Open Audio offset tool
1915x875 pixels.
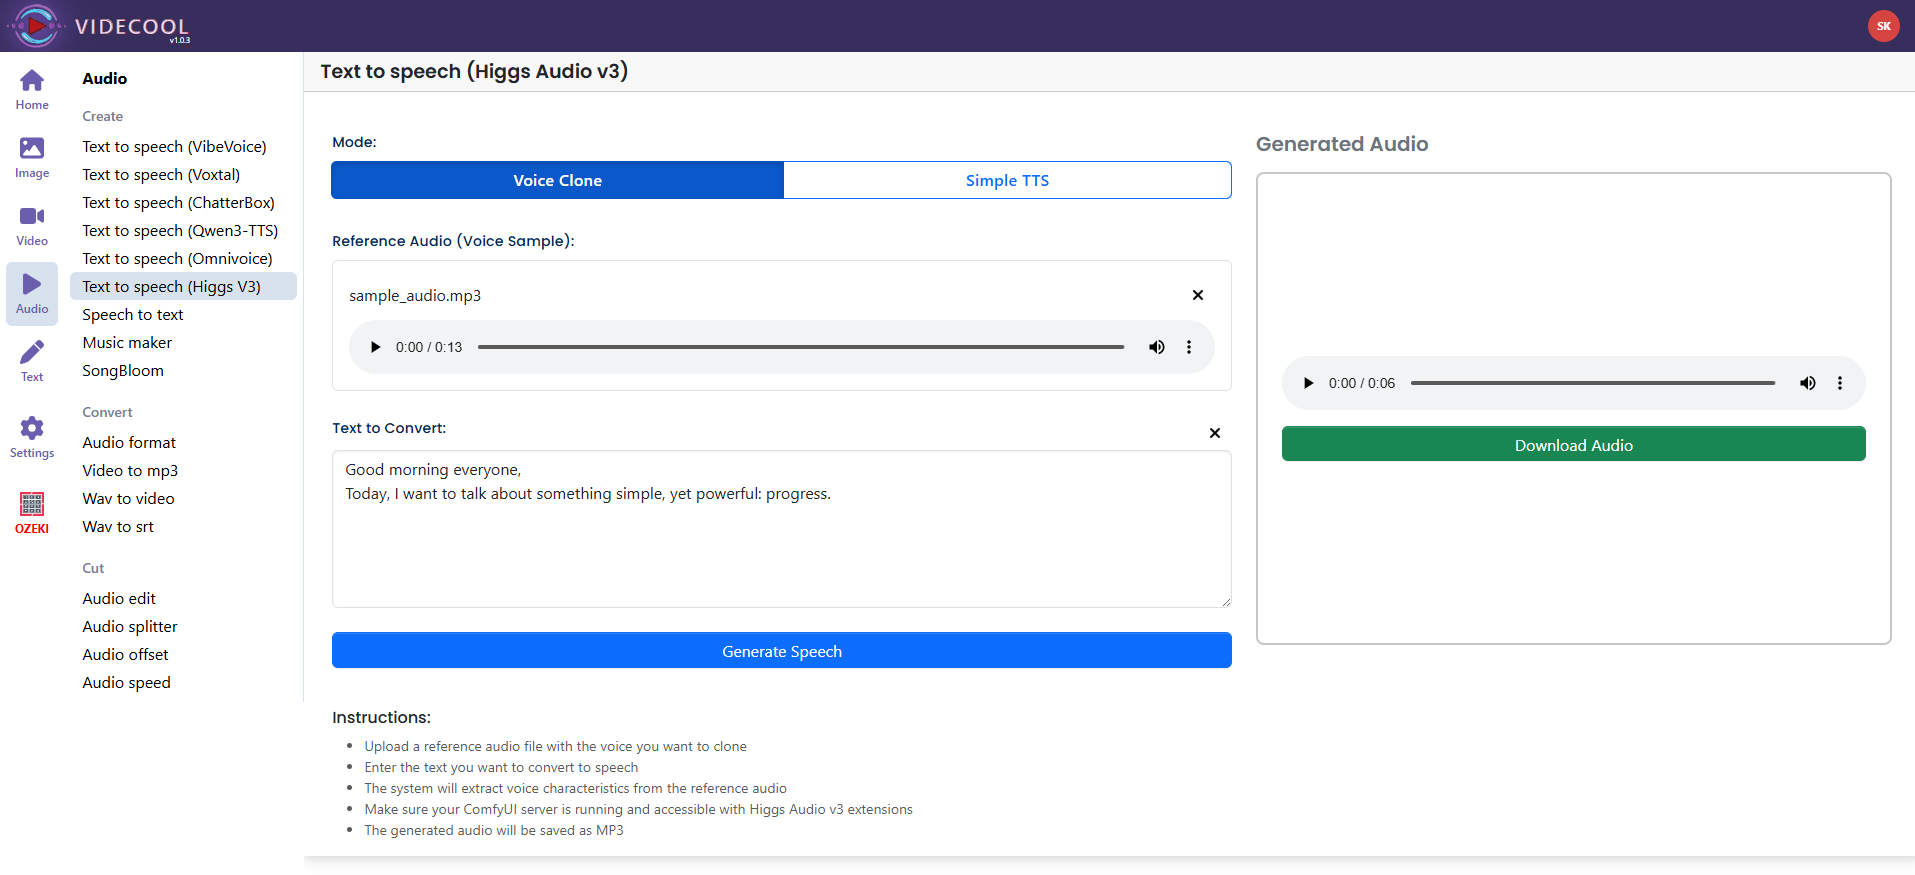click(x=125, y=654)
